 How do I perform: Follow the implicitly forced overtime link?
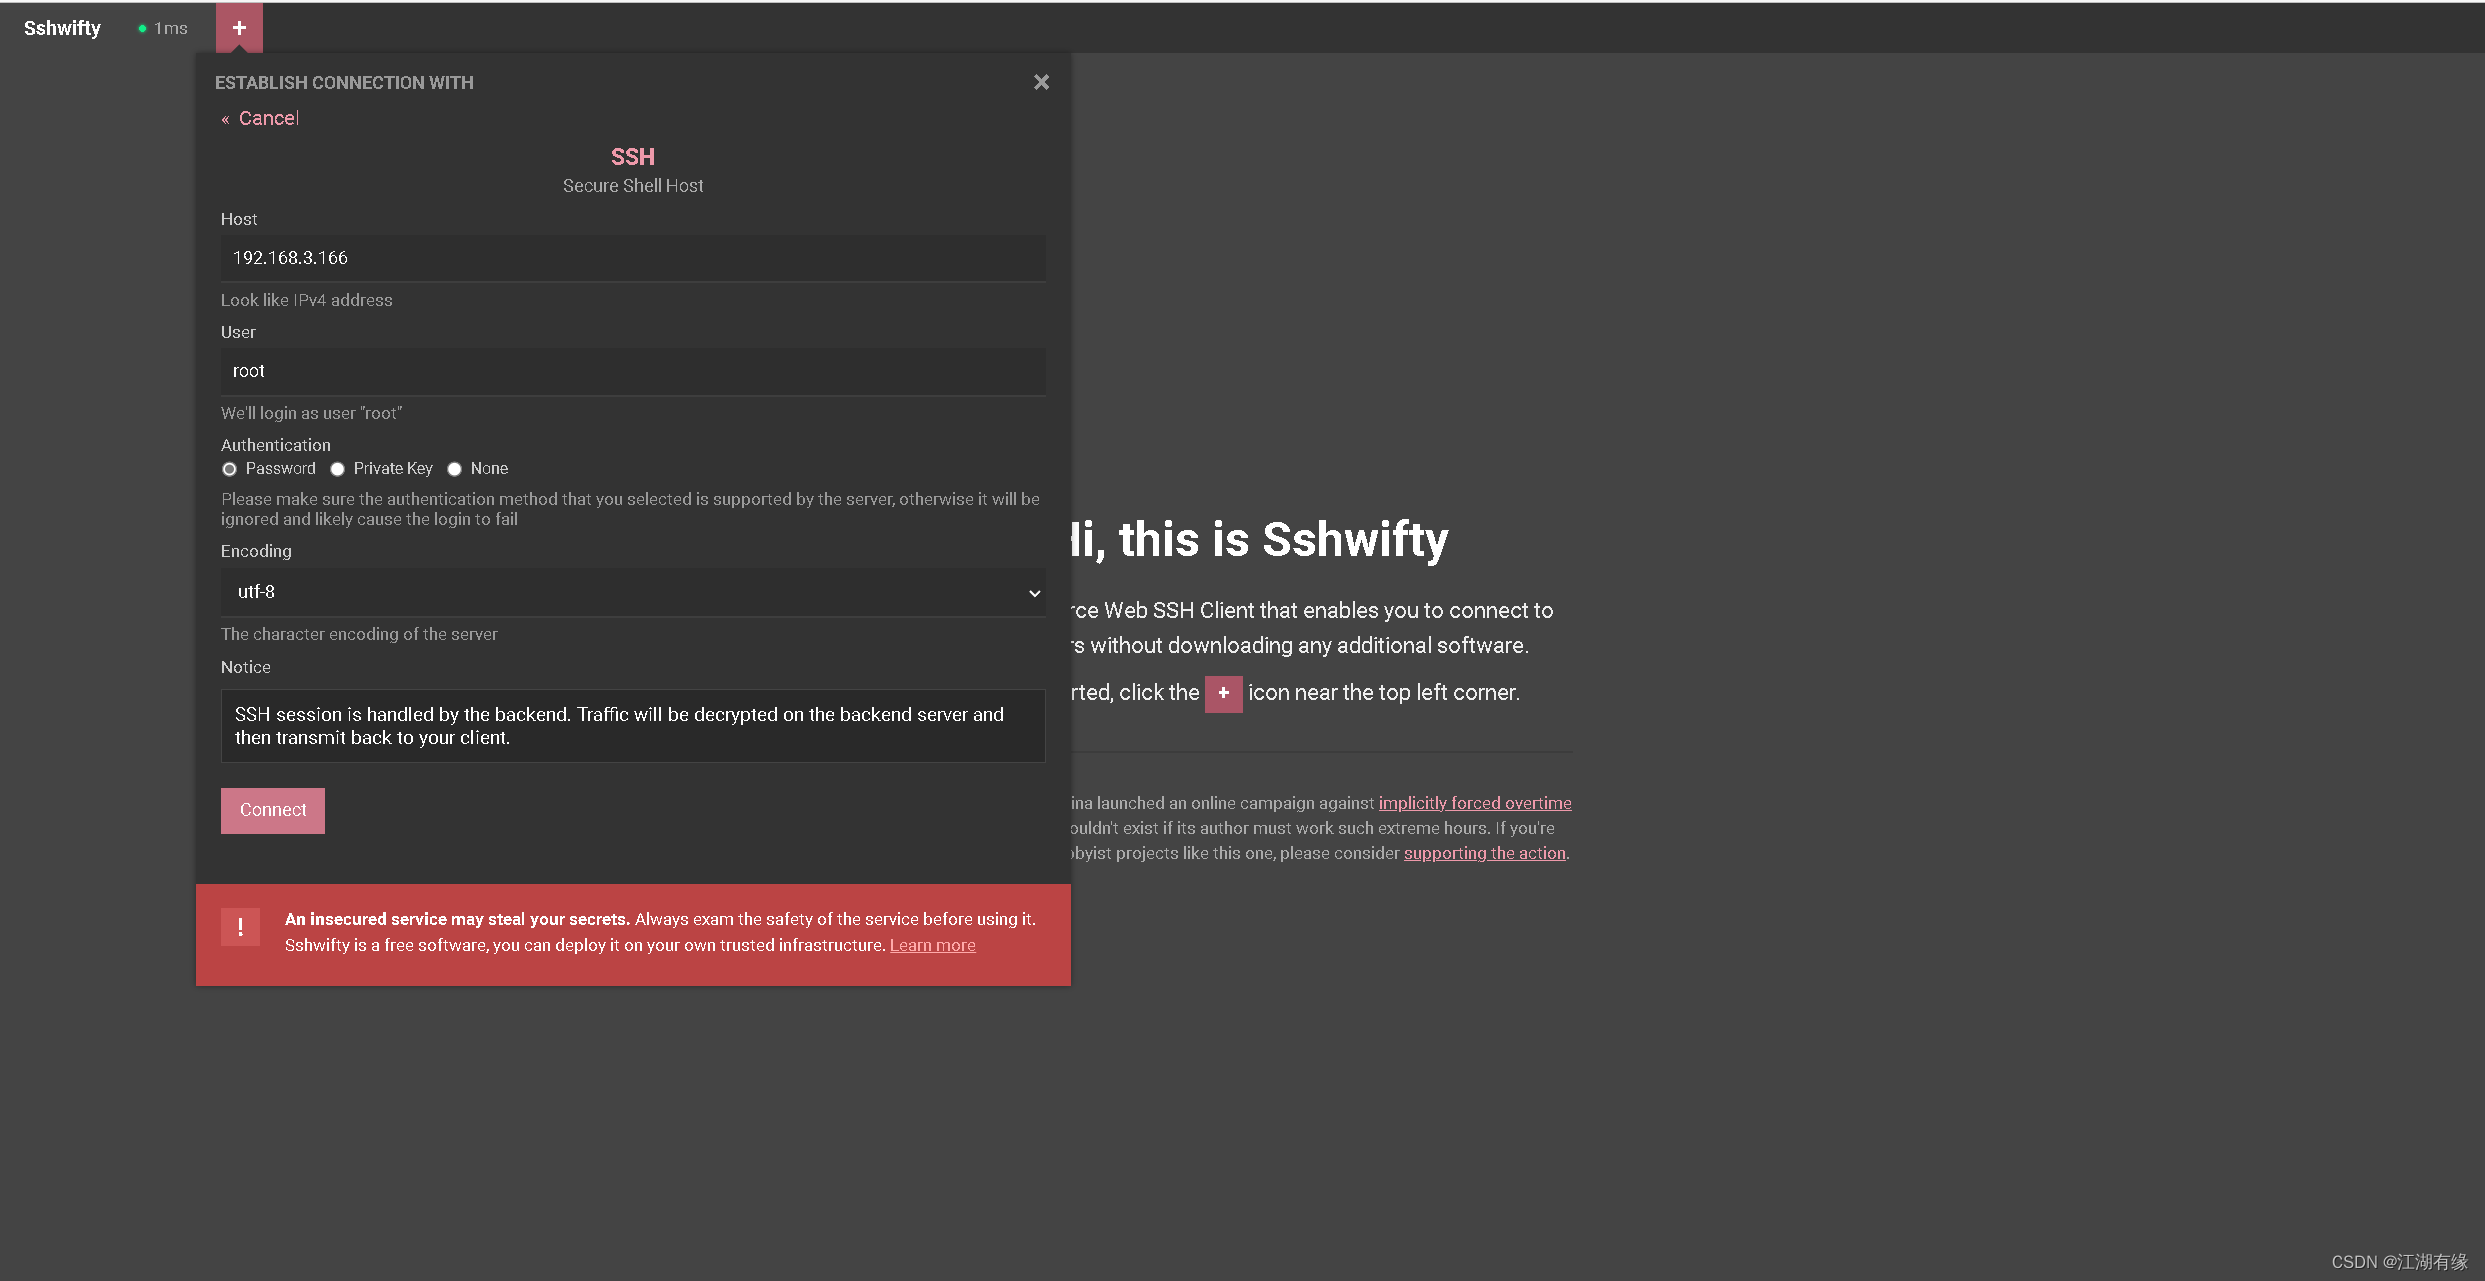(1474, 803)
